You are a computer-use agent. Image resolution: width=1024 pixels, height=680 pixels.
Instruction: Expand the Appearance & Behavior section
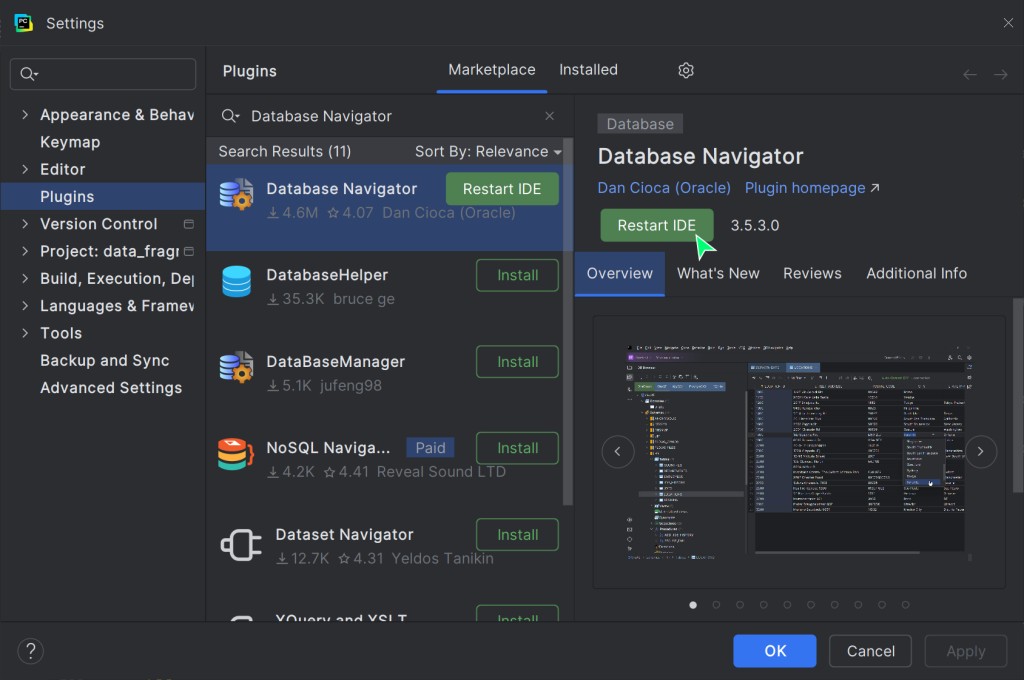click(25, 115)
